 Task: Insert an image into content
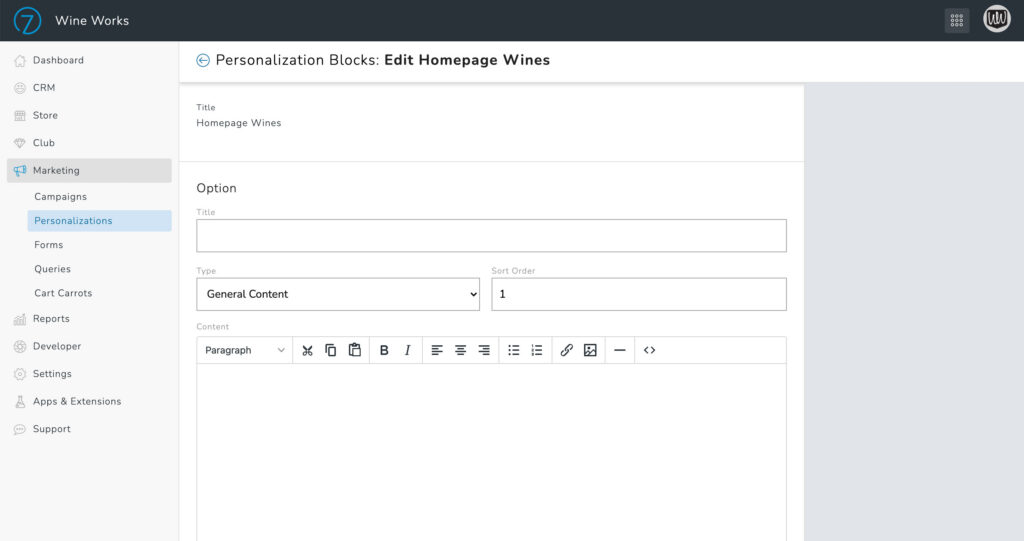point(590,350)
